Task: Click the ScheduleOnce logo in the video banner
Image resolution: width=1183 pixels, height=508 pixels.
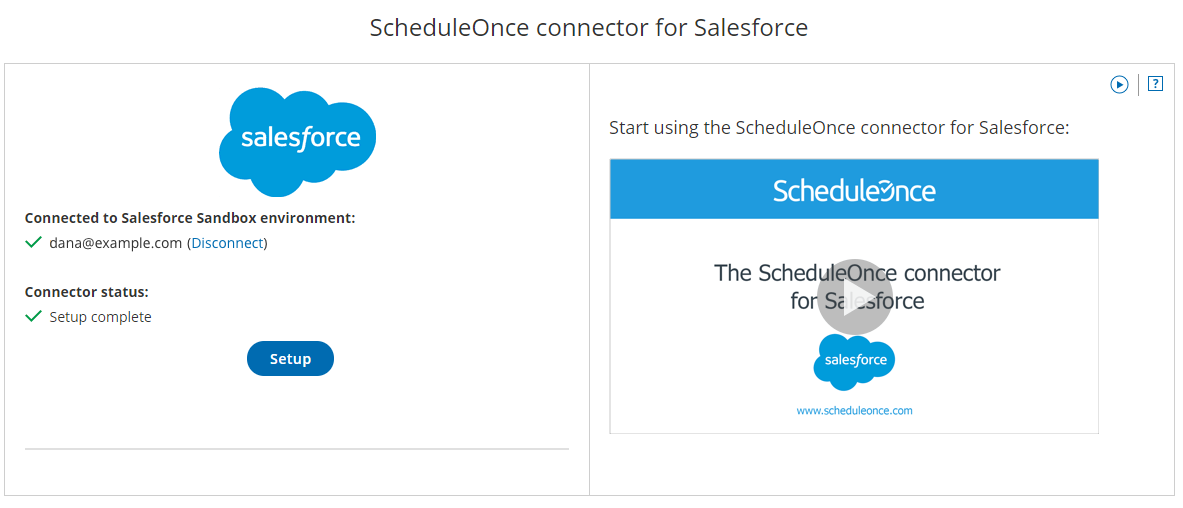Action: (x=854, y=190)
